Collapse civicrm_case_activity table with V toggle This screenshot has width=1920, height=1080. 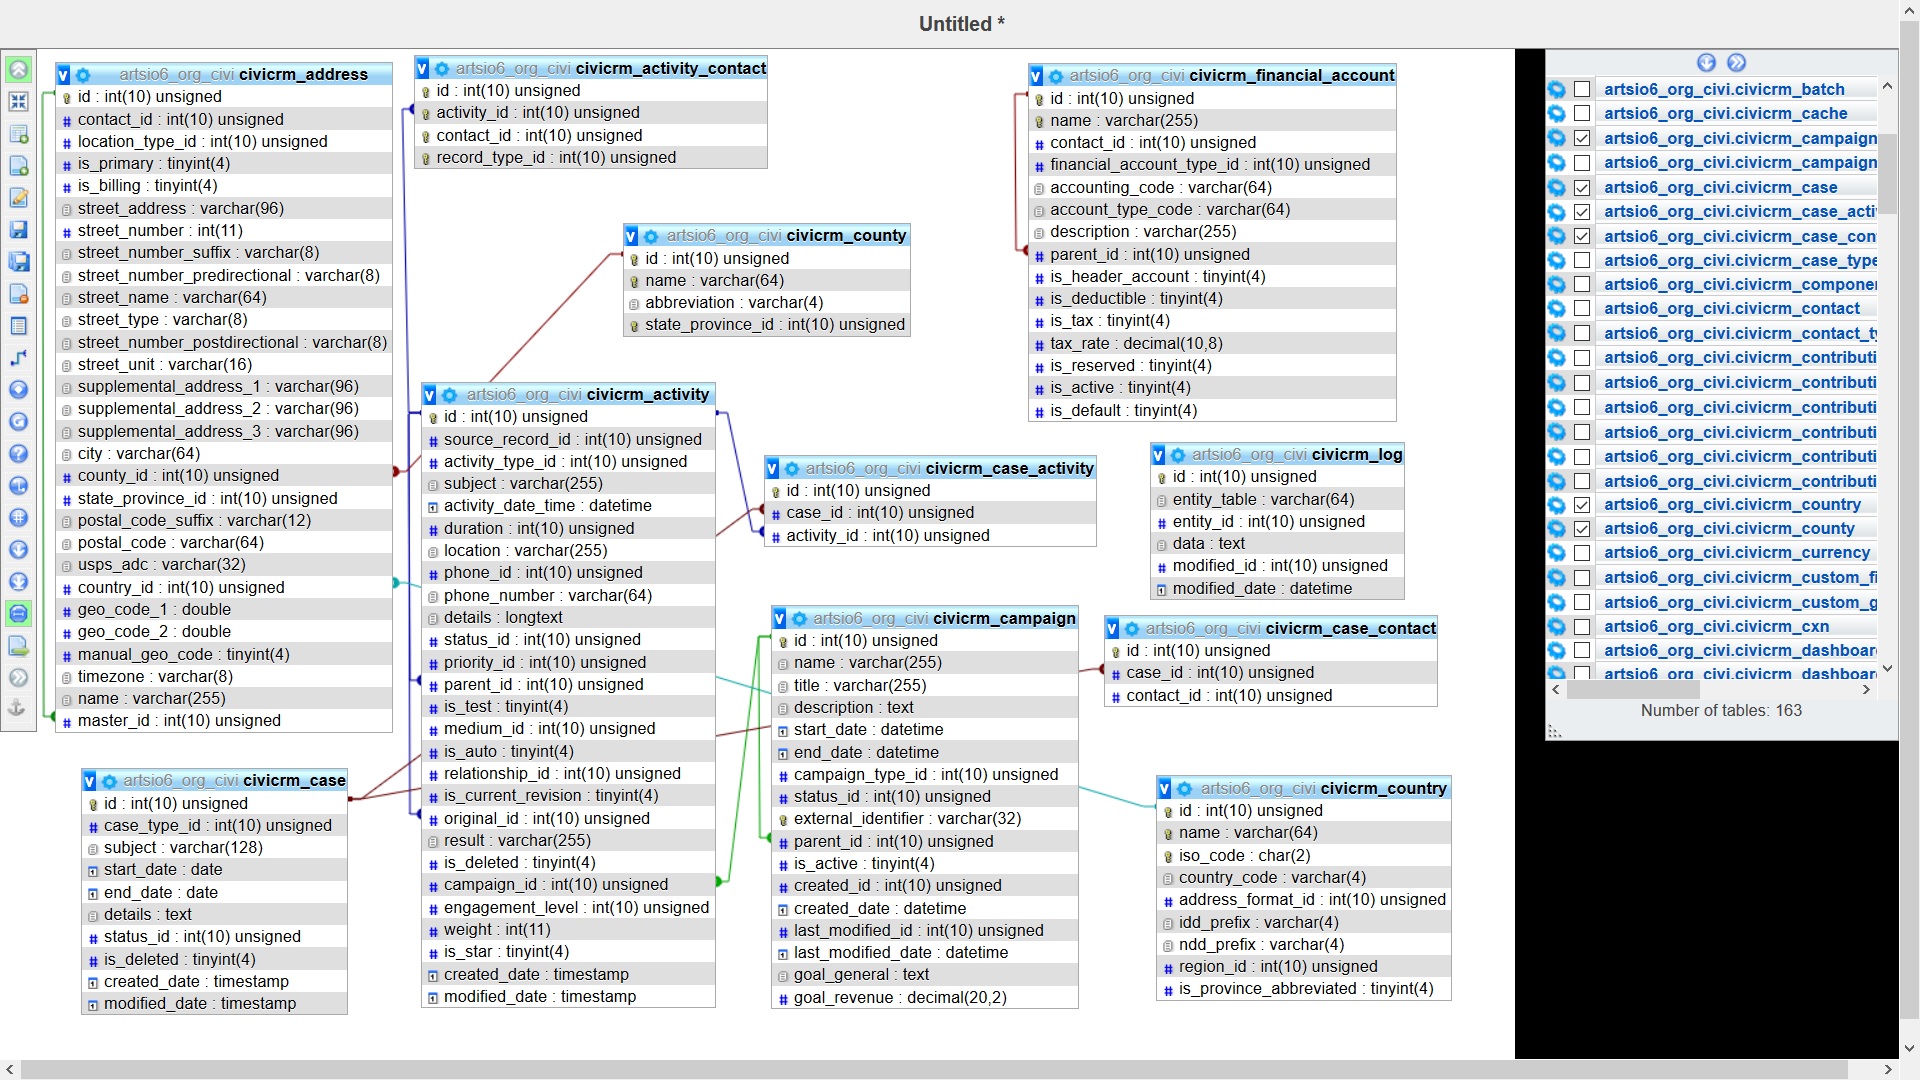(x=772, y=469)
